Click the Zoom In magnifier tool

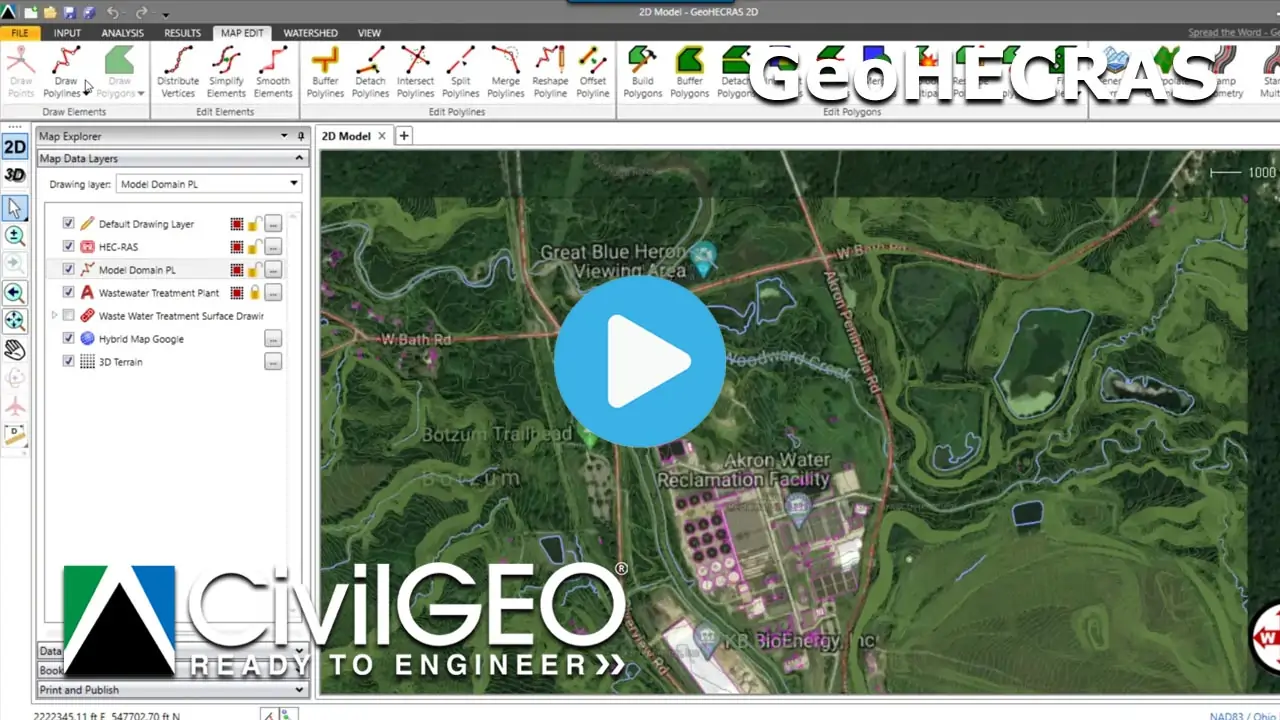click(15, 236)
